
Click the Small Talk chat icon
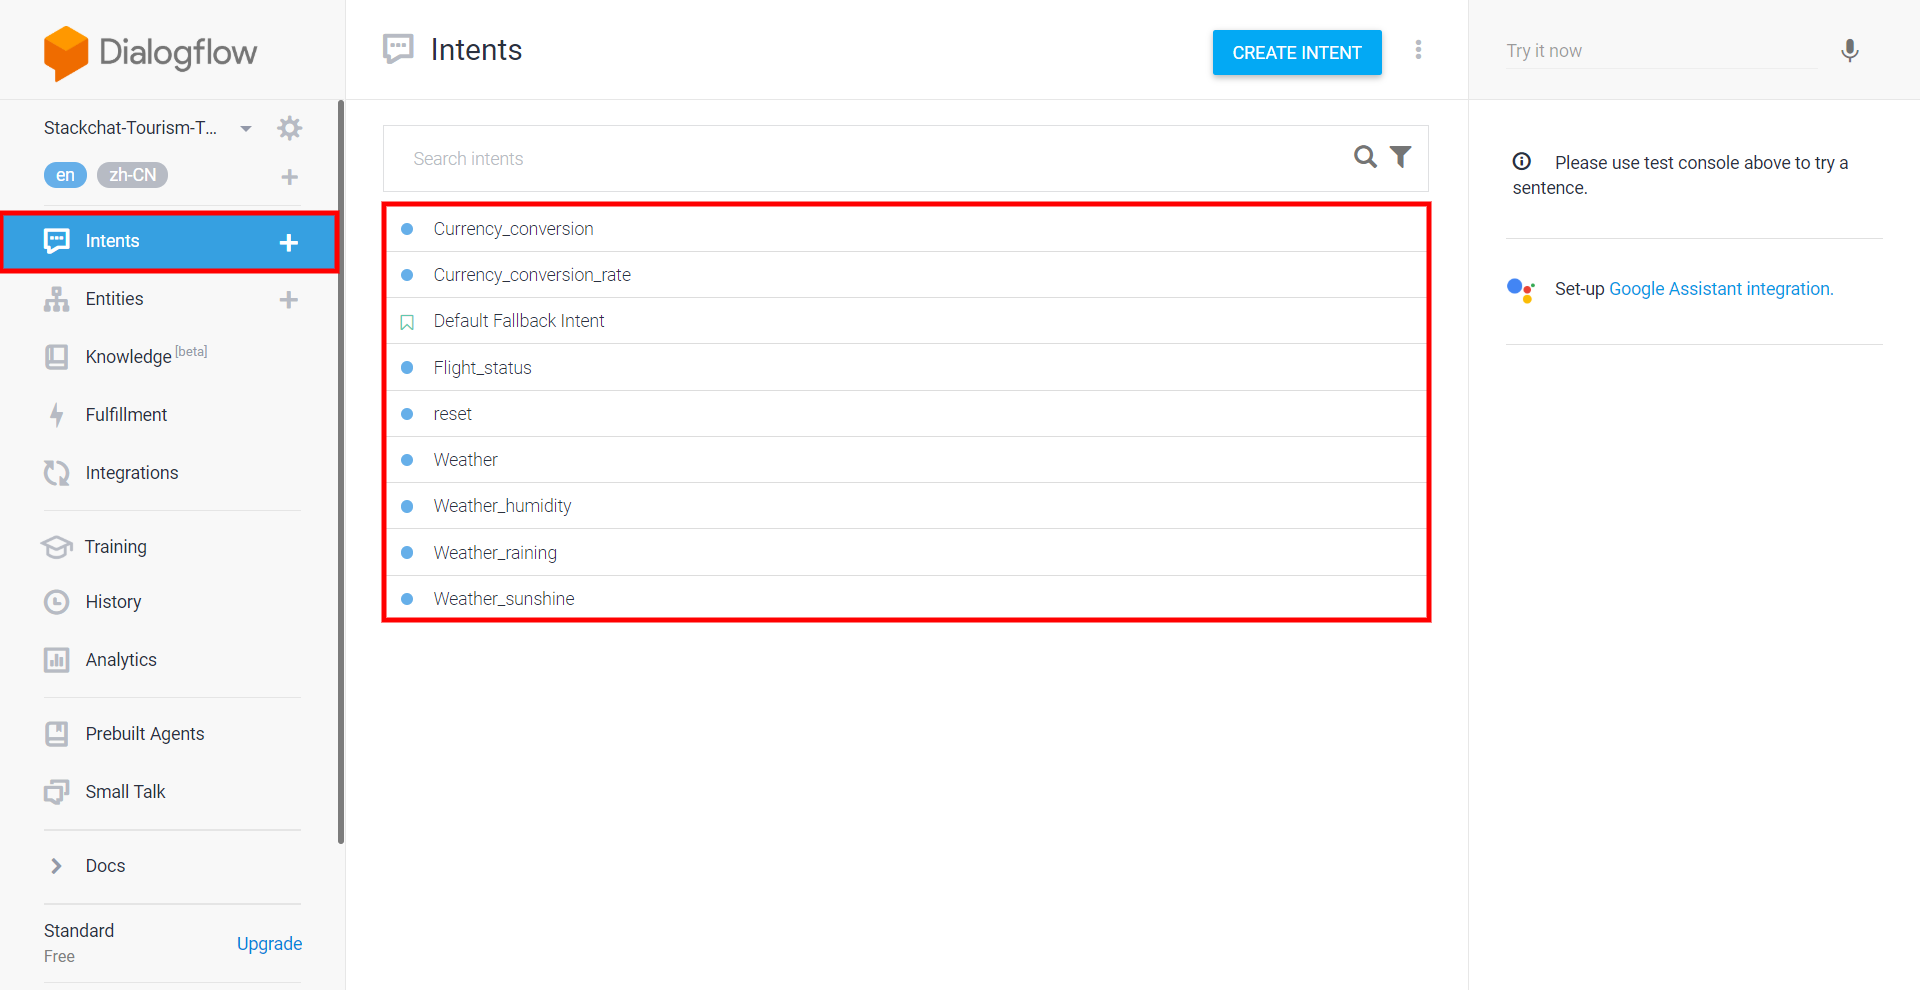tap(57, 792)
